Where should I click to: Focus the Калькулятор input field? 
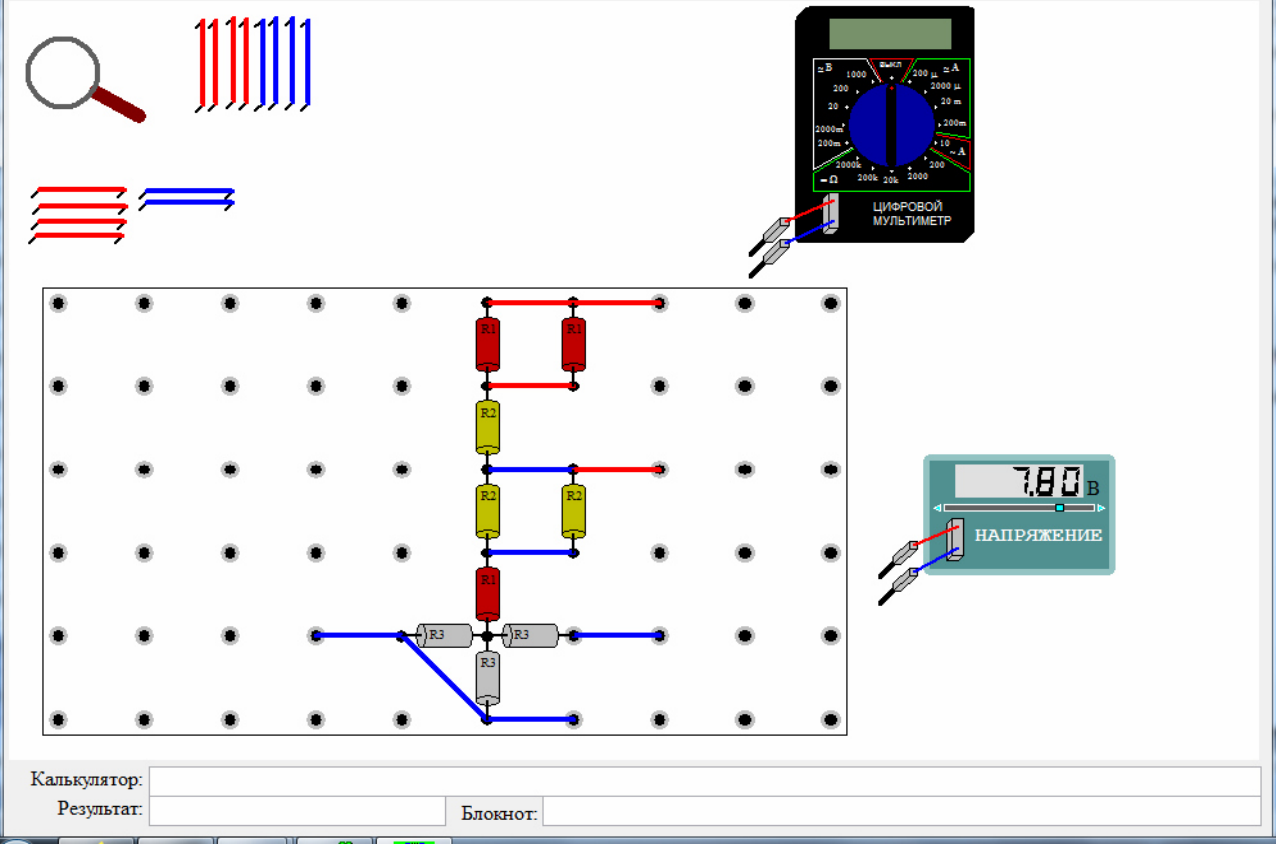pyautogui.click(x=705, y=780)
